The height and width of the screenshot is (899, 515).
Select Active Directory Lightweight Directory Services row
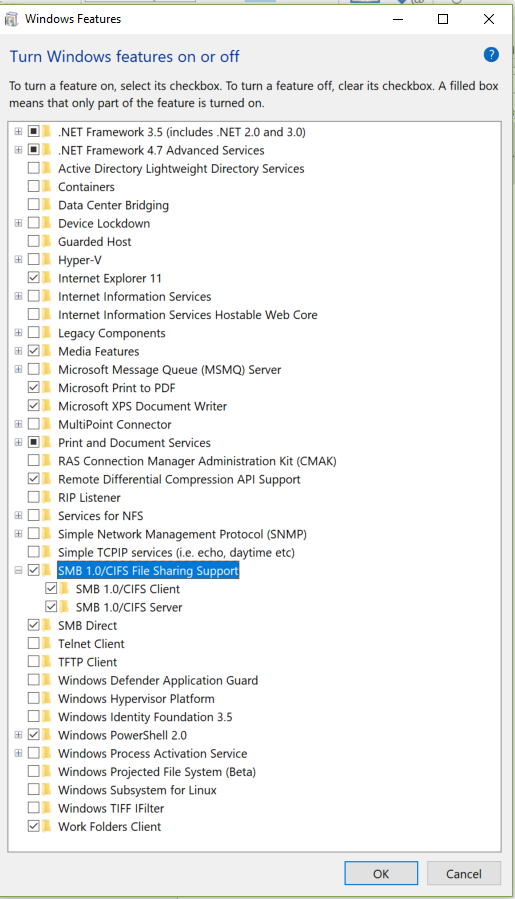(x=181, y=169)
